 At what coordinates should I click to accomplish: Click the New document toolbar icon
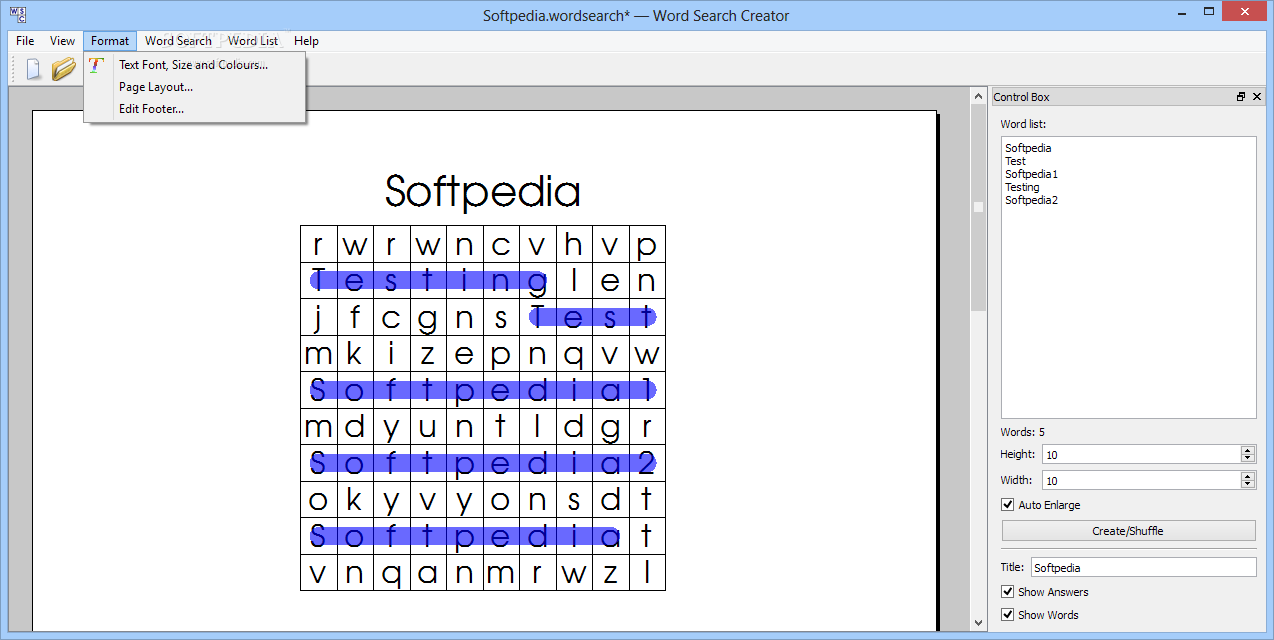33,69
